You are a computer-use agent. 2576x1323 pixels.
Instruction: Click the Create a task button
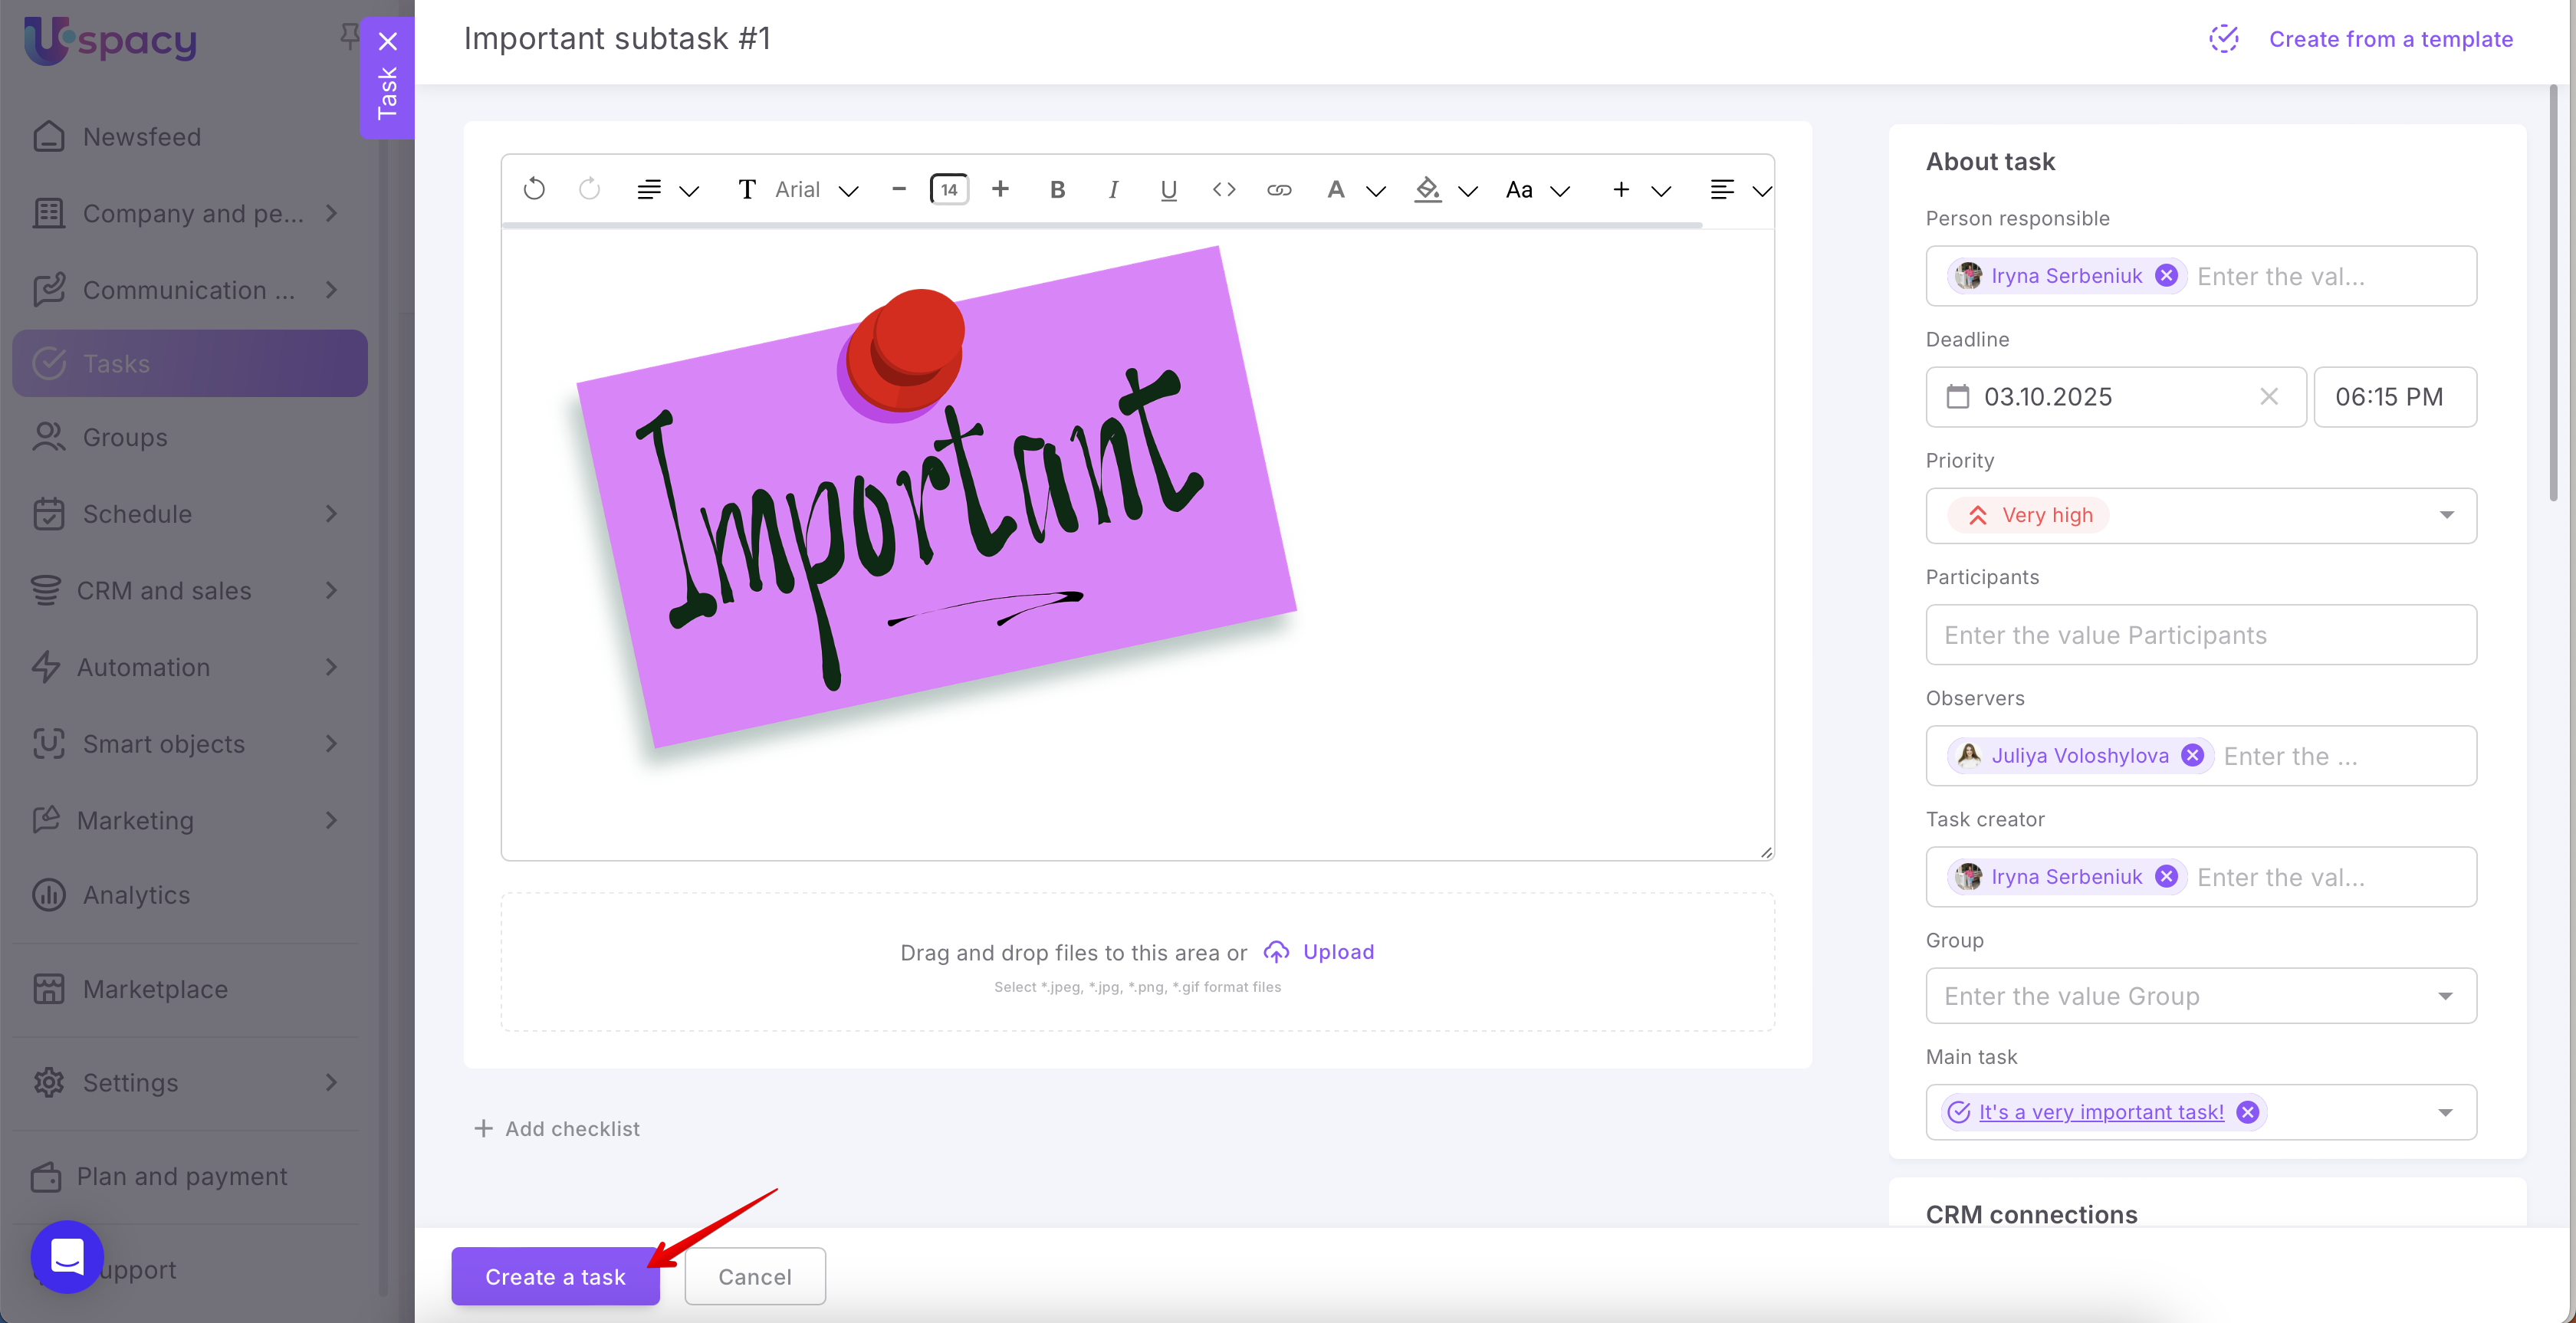555,1276
